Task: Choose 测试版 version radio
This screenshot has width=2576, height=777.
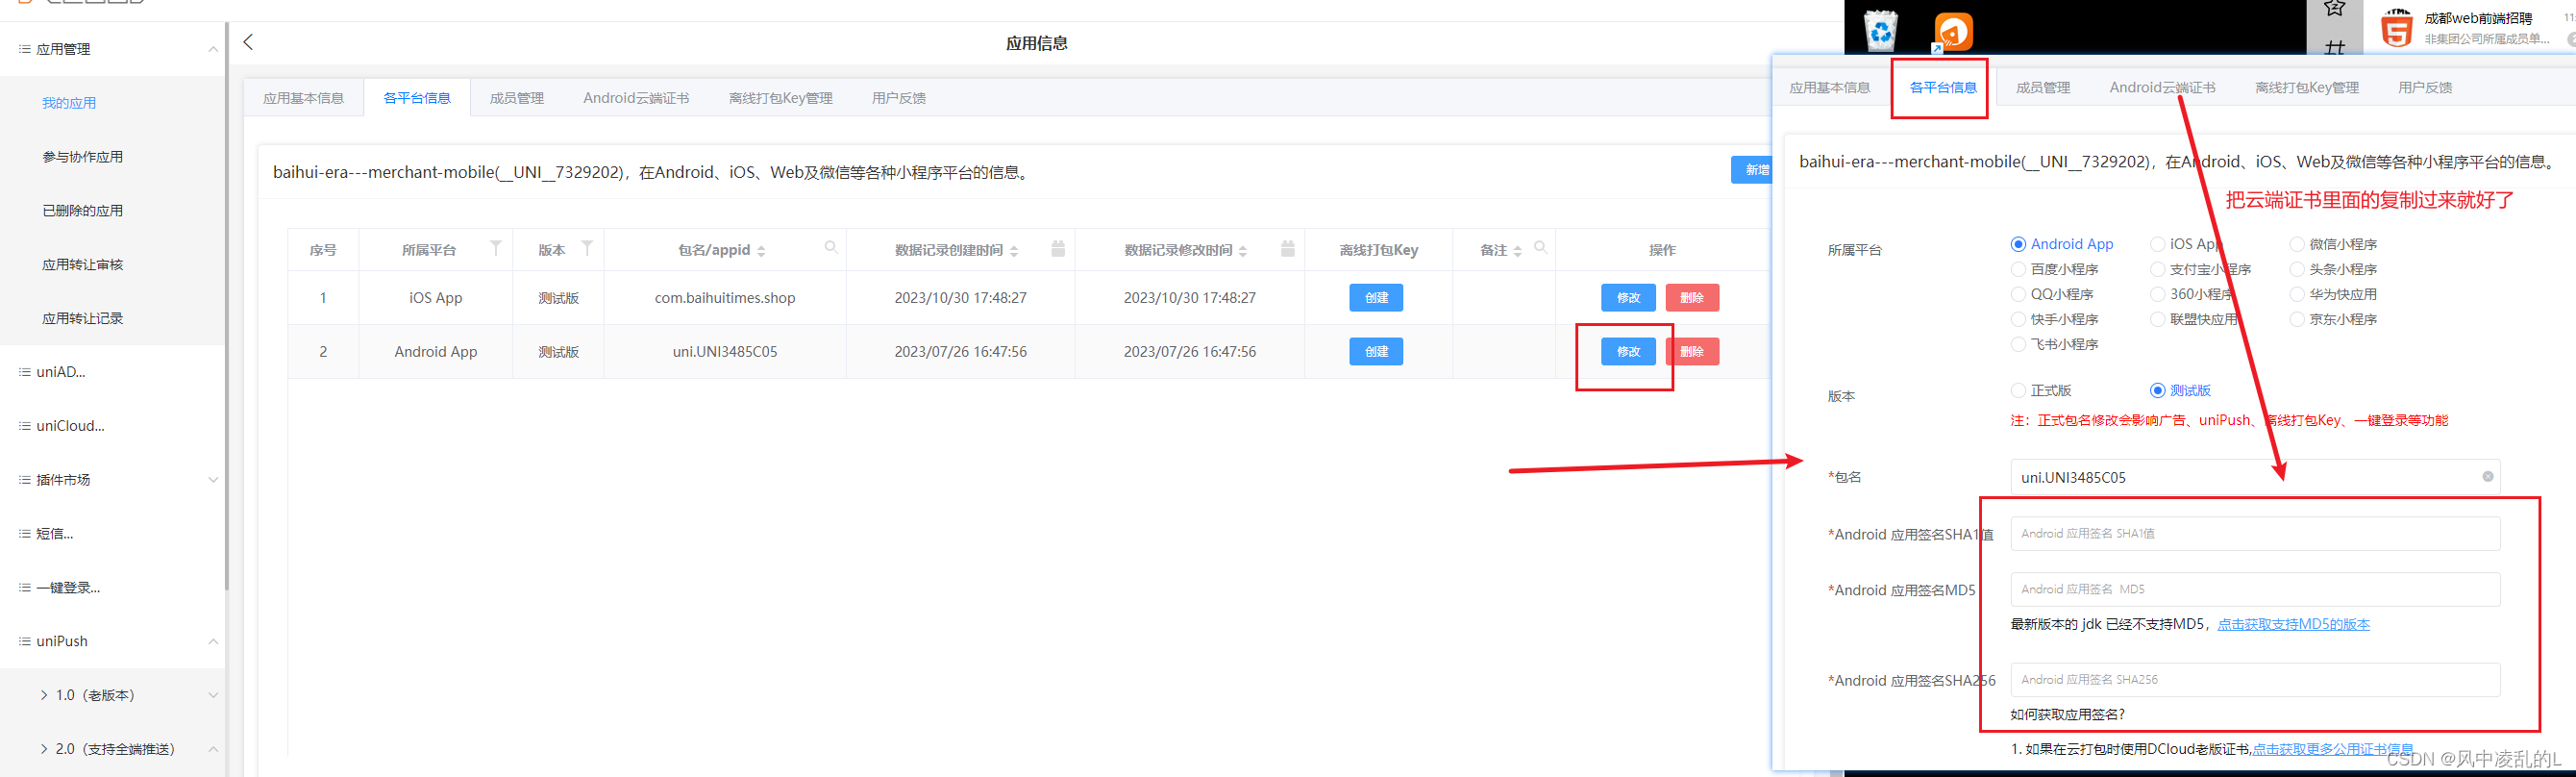Action: pos(2157,390)
